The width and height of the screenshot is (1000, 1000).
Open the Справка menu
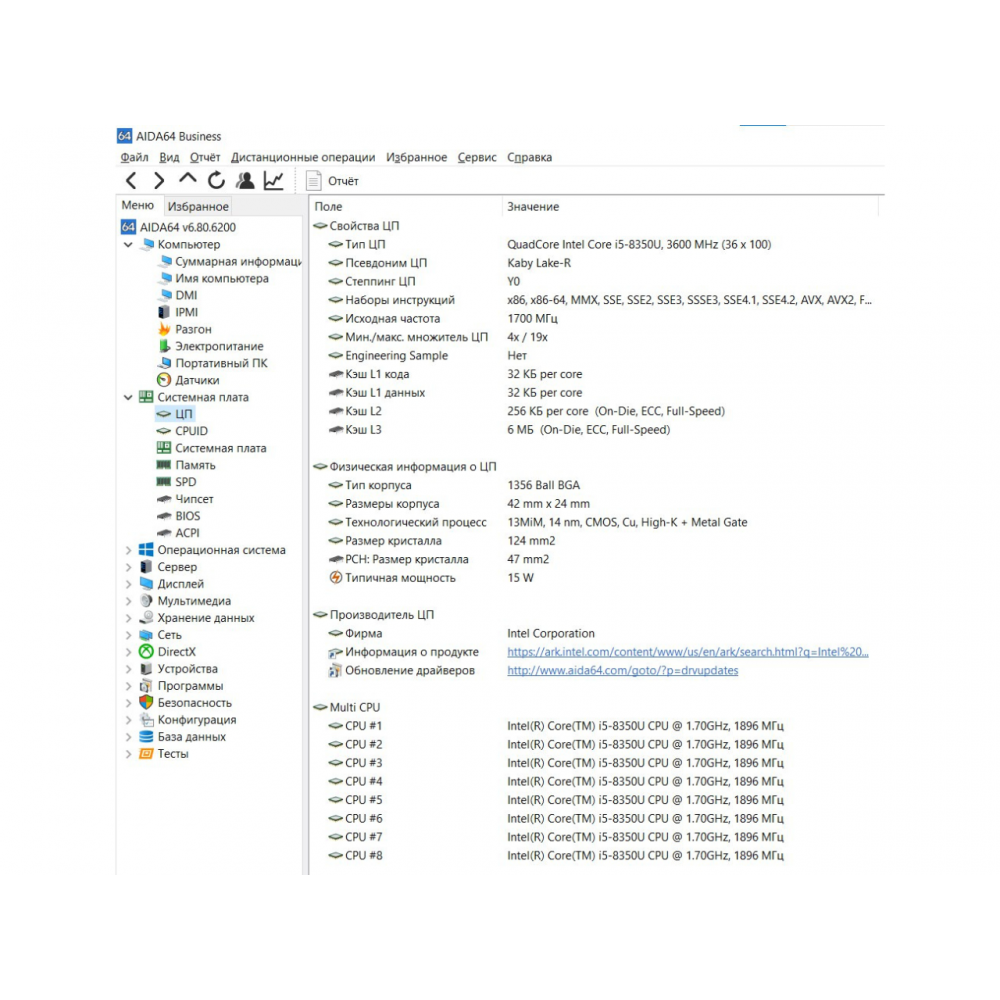[x=529, y=158]
